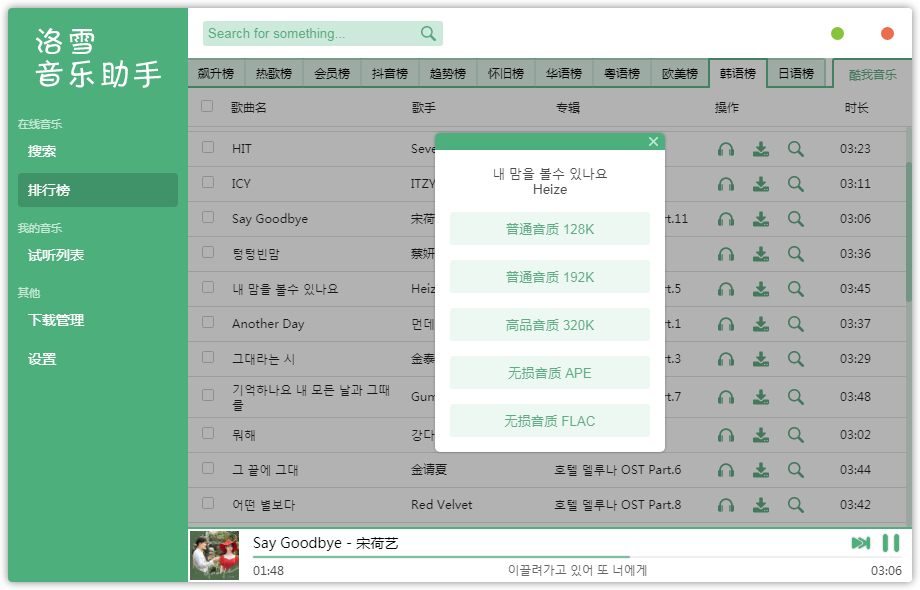Select all songs with header checkbox

pyautogui.click(x=207, y=106)
